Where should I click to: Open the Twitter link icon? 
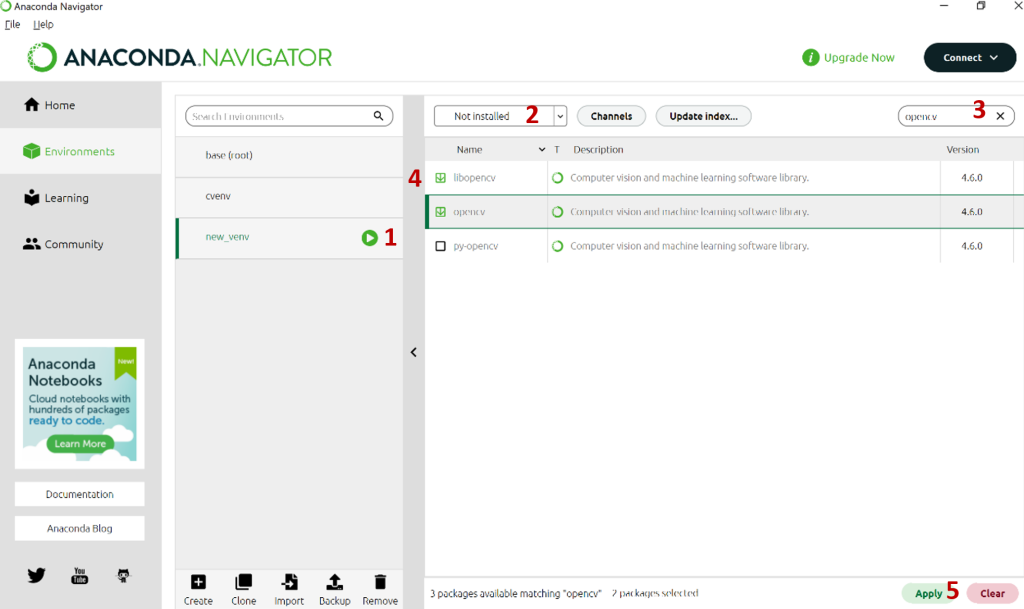coord(37,575)
